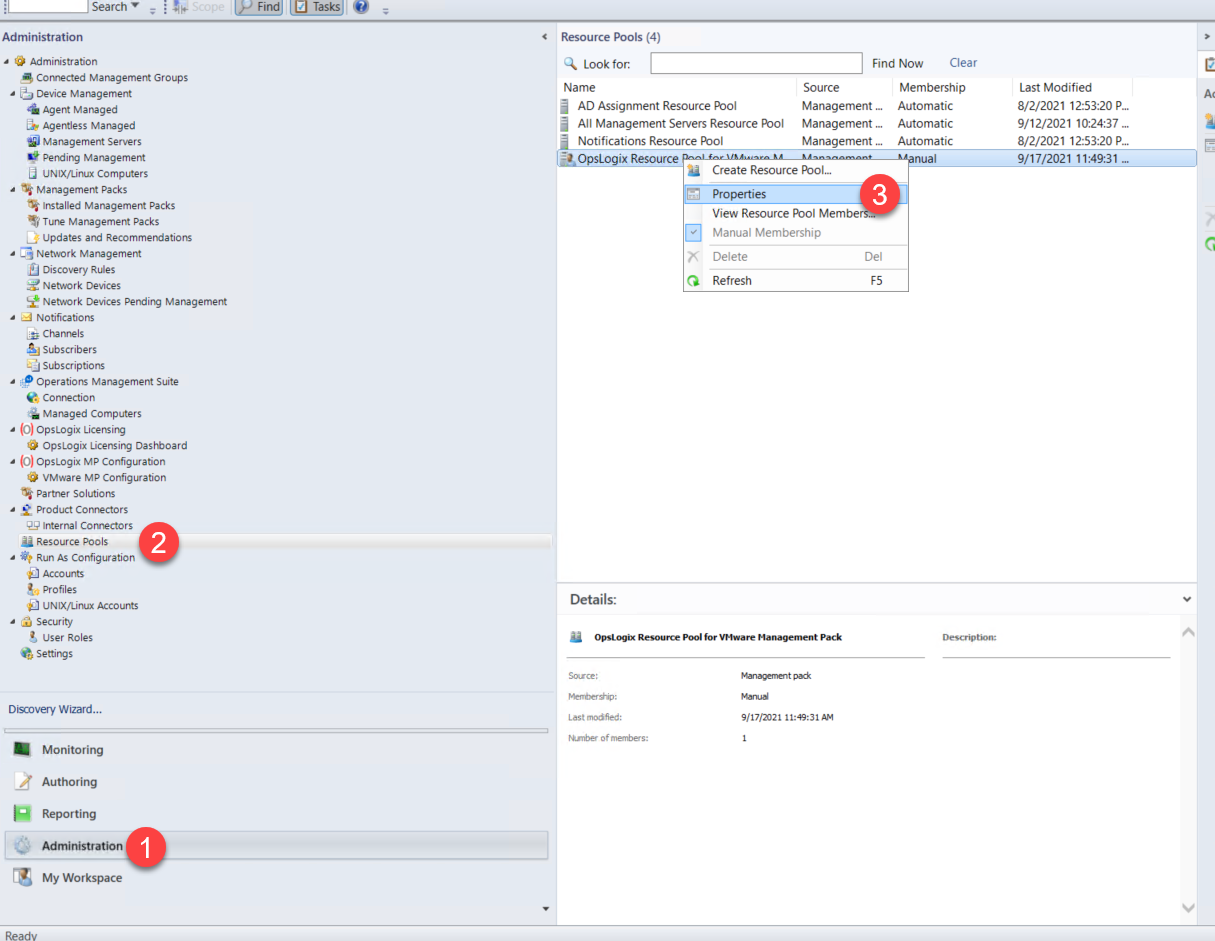The height and width of the screenshot is (941, 1215).
Task: Click the UNIX/Linux Accounts node icon
Action: pos(34,606)
